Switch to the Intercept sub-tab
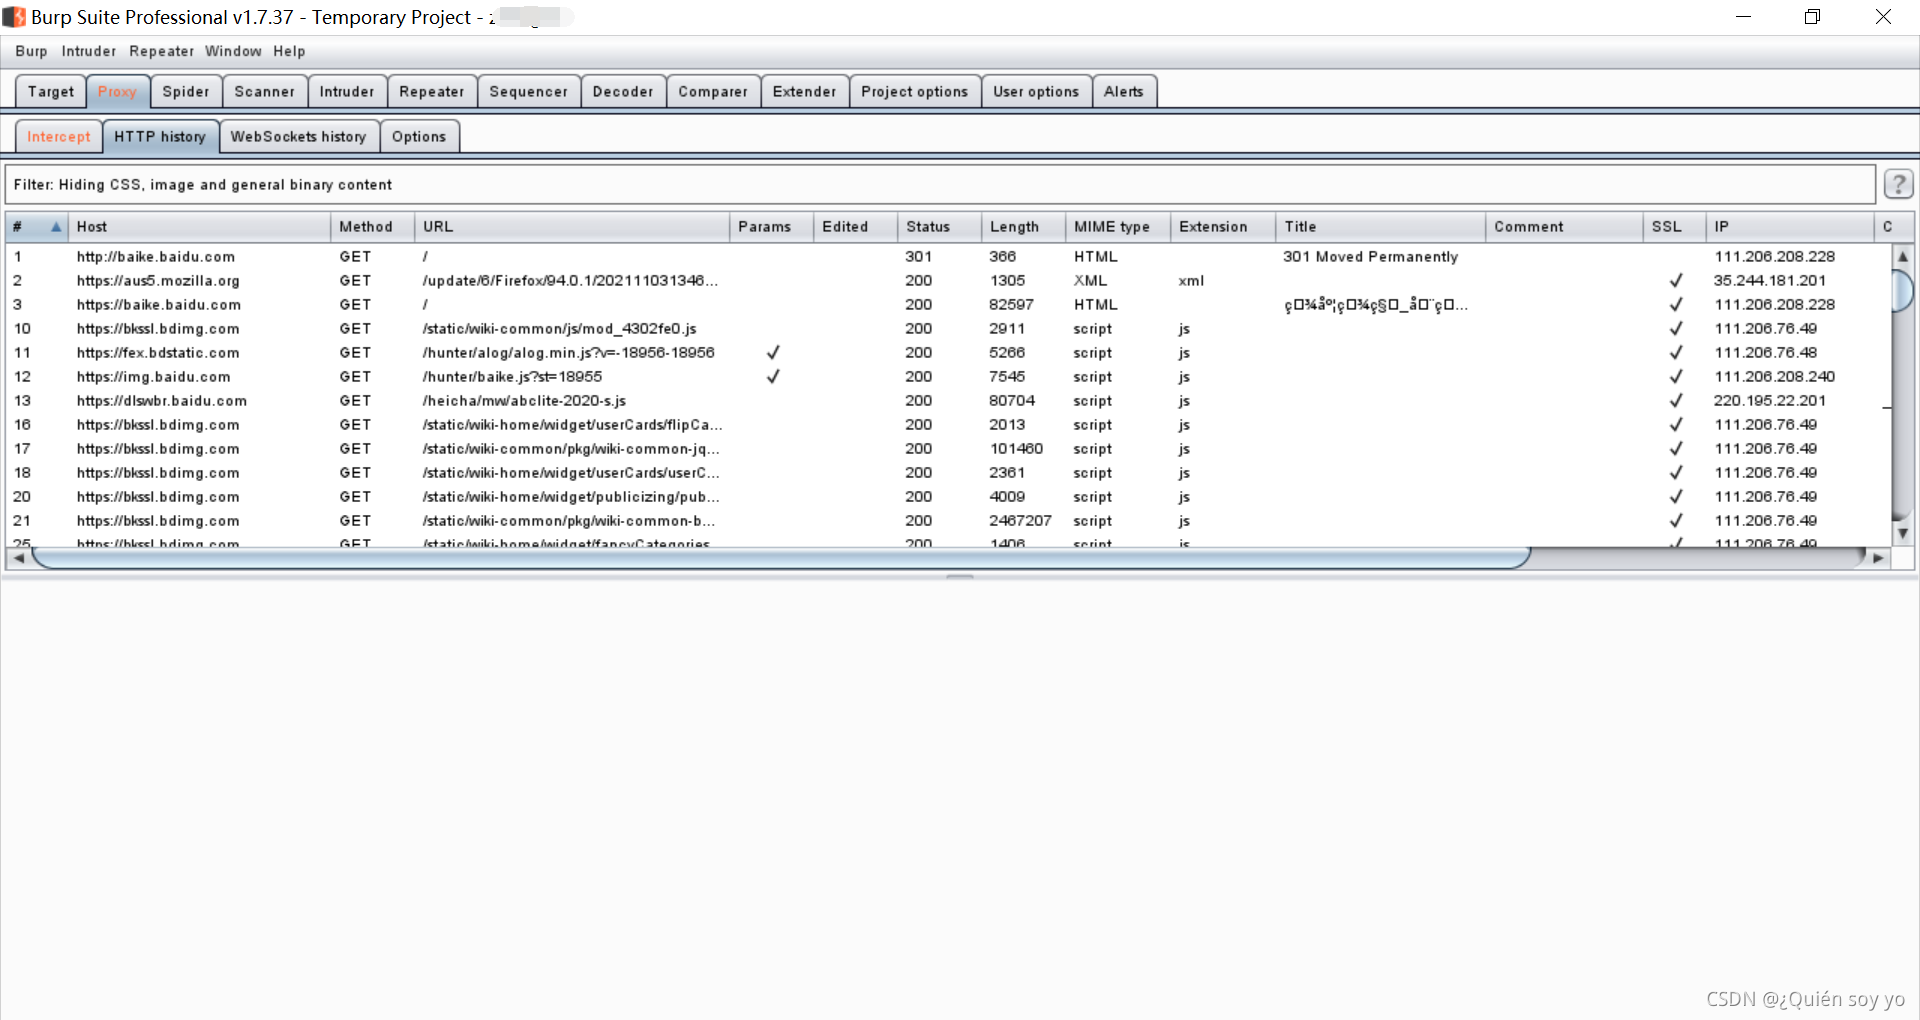The width and height of the screenshot is (1920, 1020). (59, 136)
